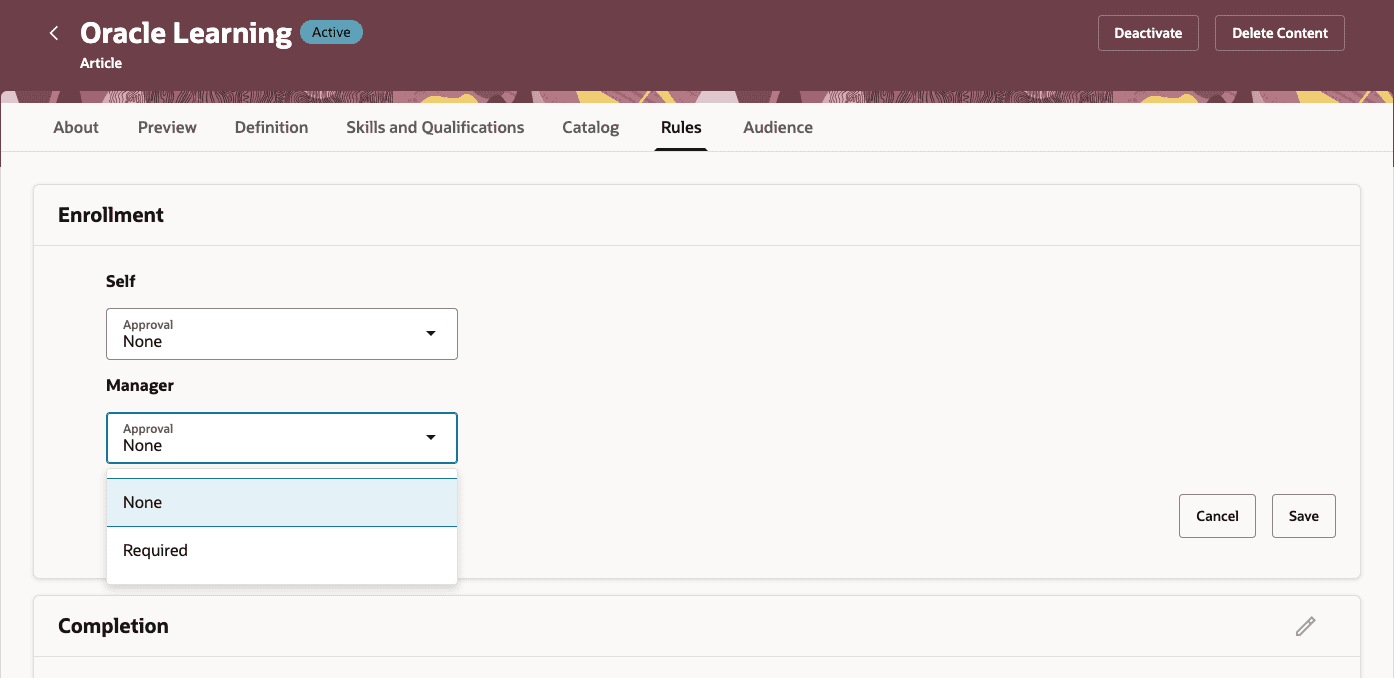Screen dimensions: 1394x678
Task: Click the Completion section edit pencil icon
Action: coord(1305,626)
